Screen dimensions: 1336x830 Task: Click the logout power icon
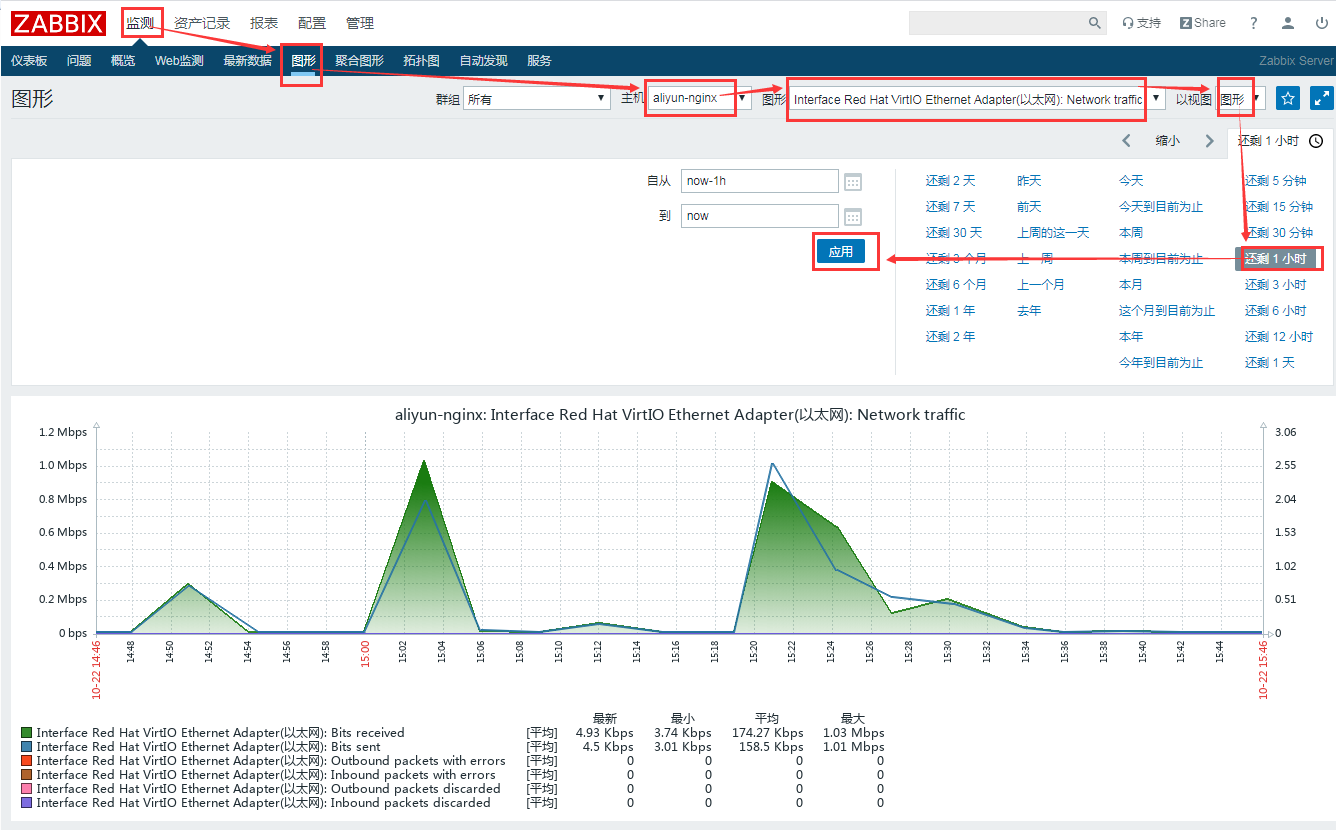[1321, 23]
